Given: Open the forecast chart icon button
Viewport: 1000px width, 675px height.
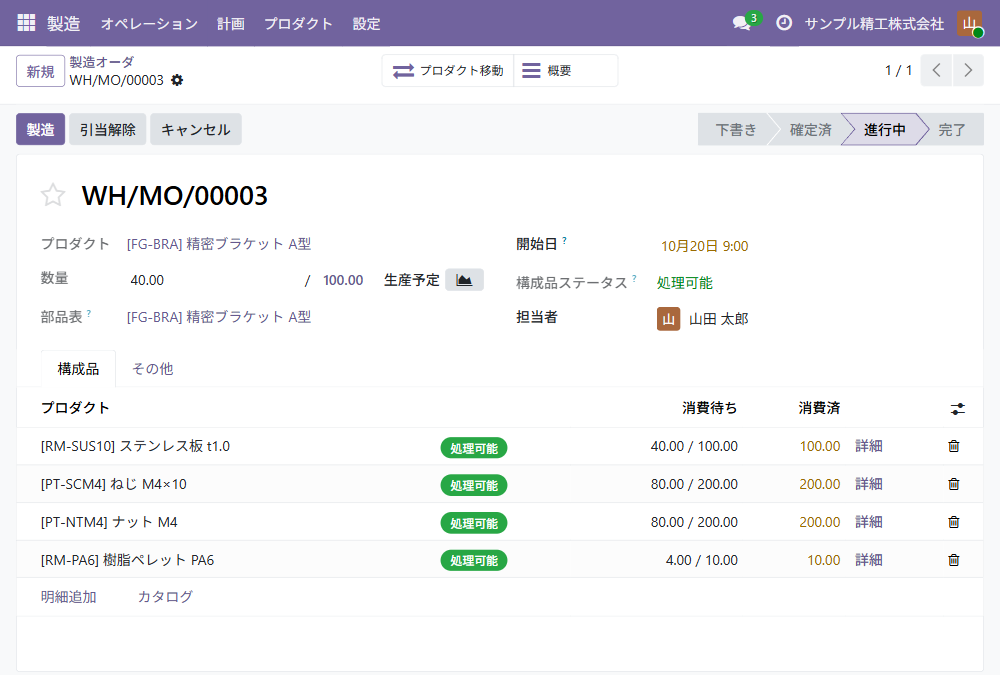Looking at the screenshot, I should point(464,280).
